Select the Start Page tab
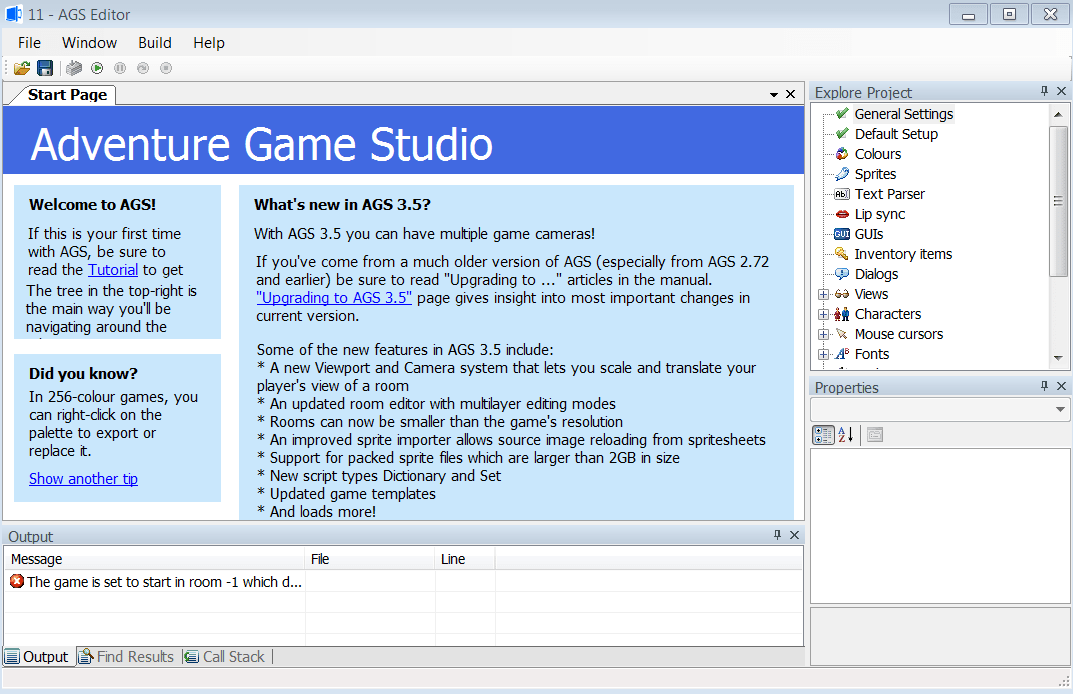This screenshot has width=1073, height=694. 67,94
